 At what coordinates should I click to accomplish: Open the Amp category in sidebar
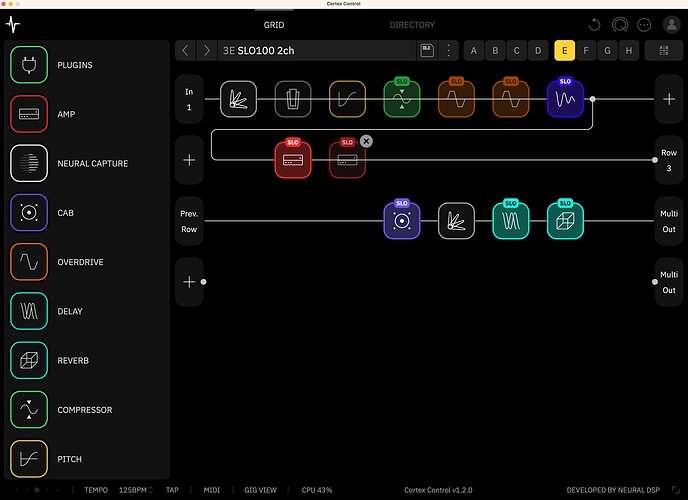(x=29, y=114)
